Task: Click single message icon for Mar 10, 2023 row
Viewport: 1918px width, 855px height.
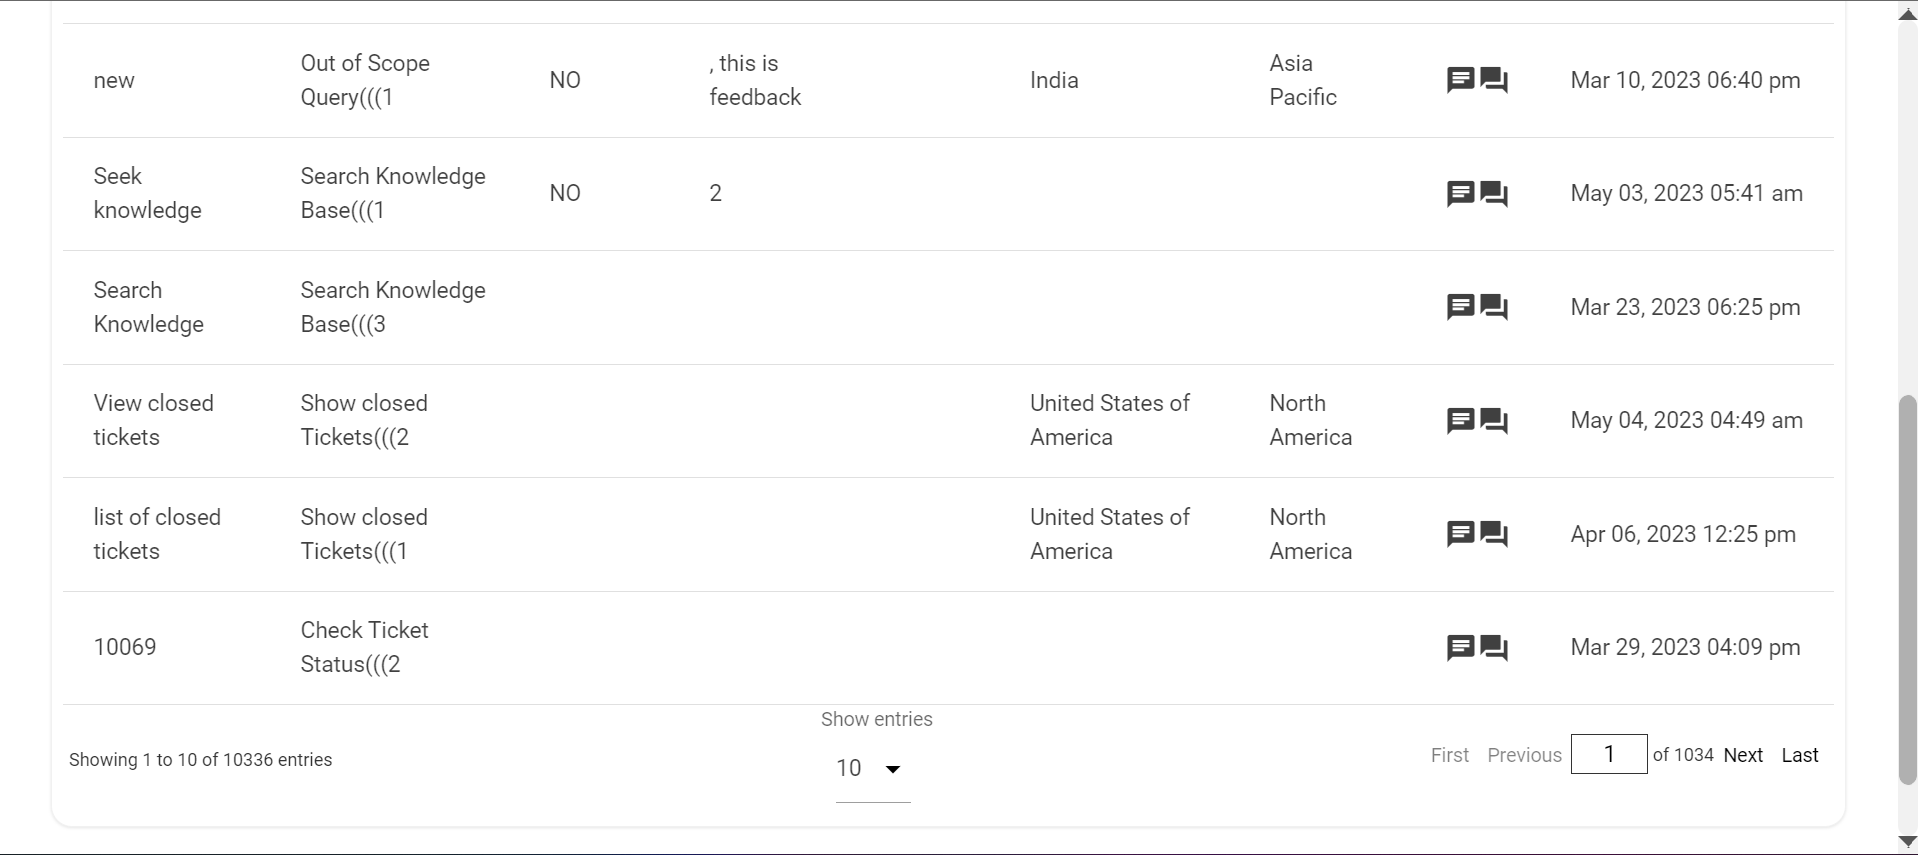Action: pos(1460,80)
